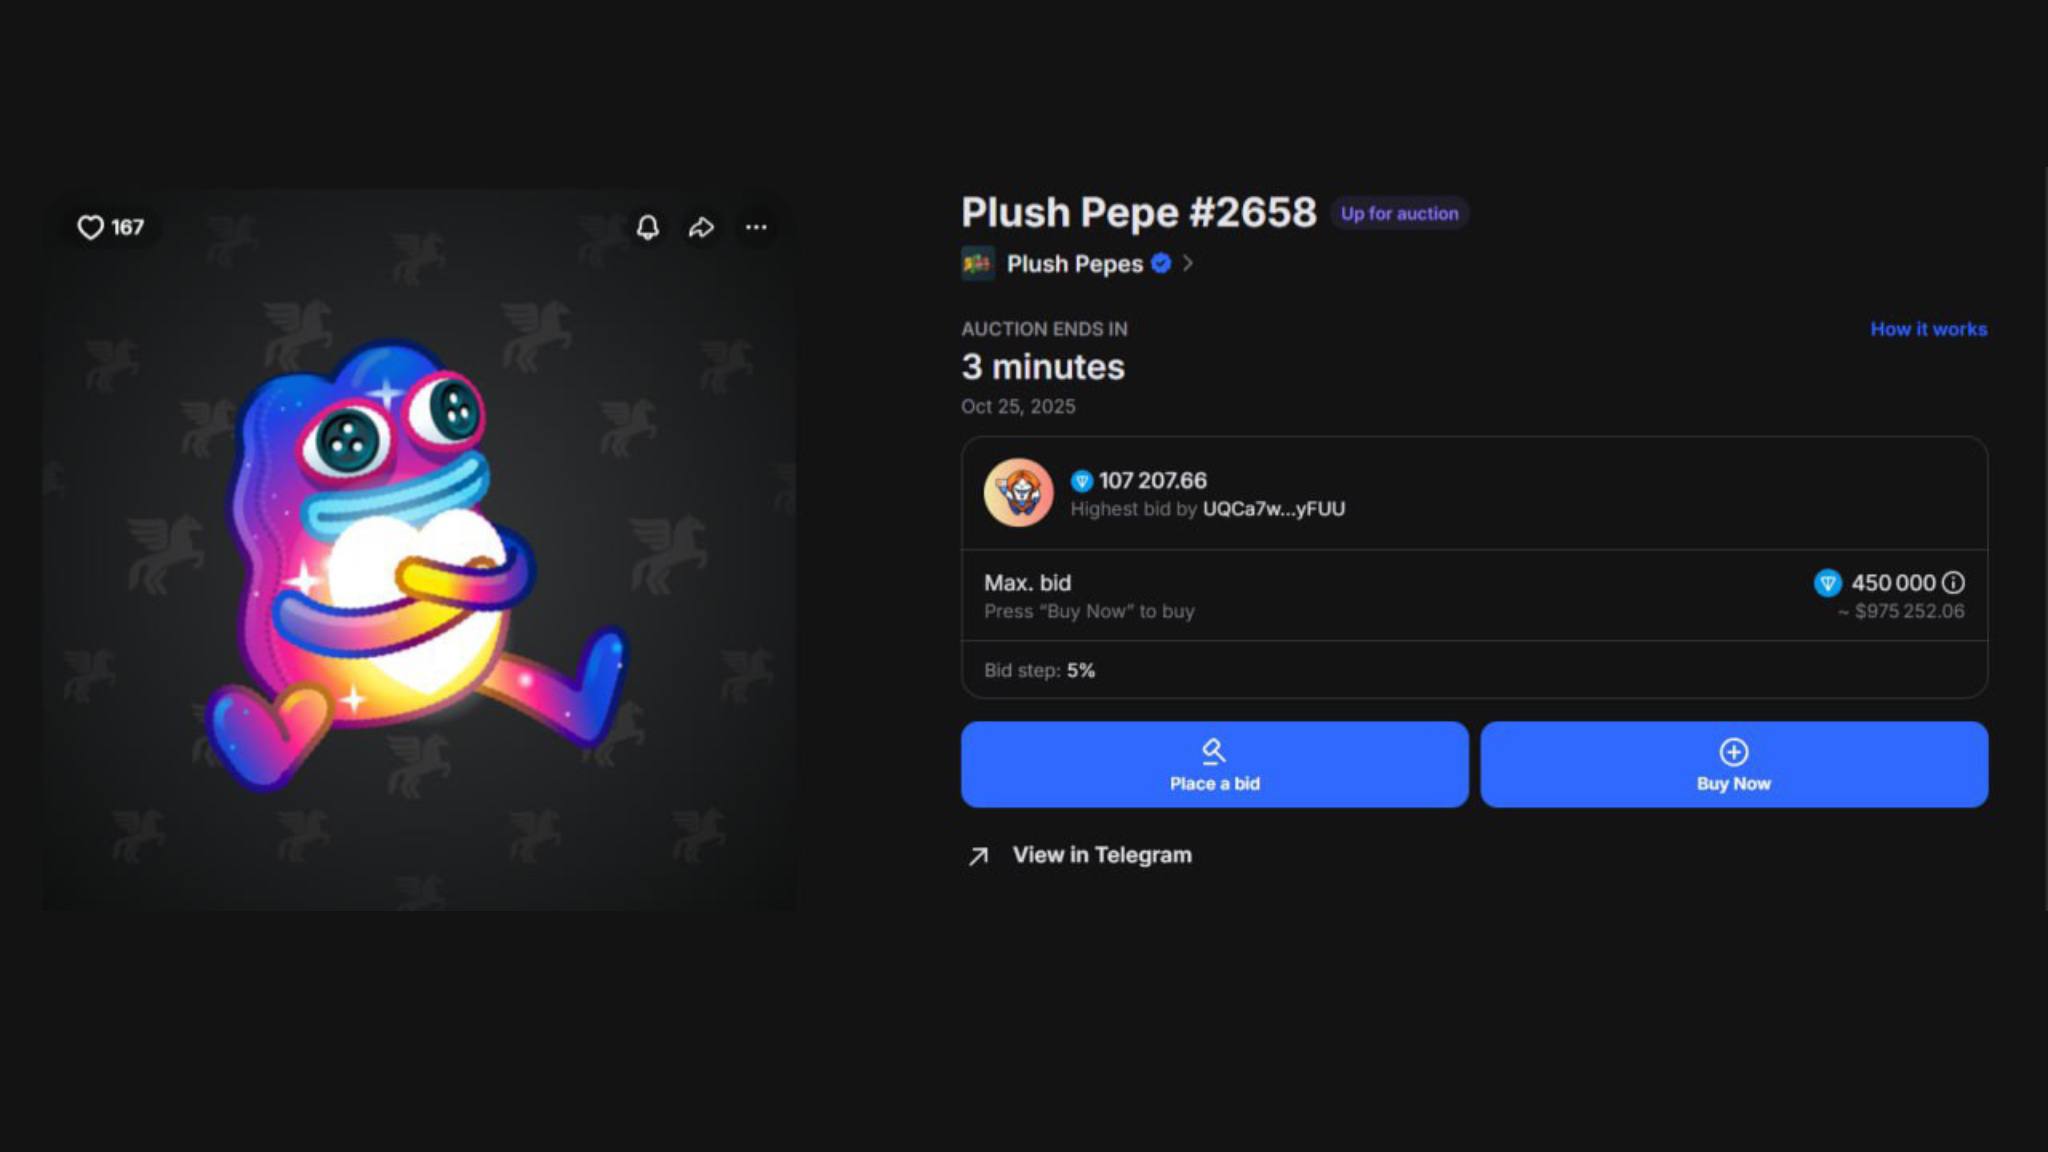Open bidder address UQCa7w...yFUU
This screenshot has height=1152, width=2048.
(x=1274, y=509)
